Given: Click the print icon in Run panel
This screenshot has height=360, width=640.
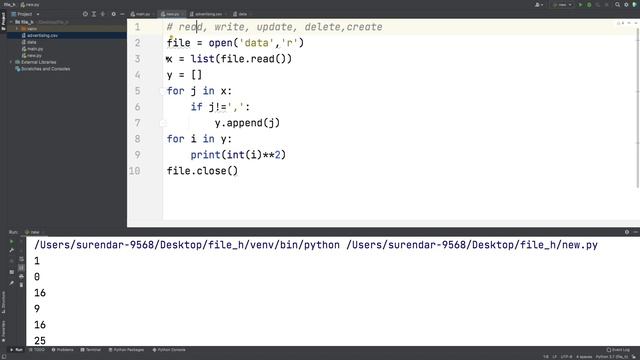Looking at the screenshot, I should click(x=21, y=276).
